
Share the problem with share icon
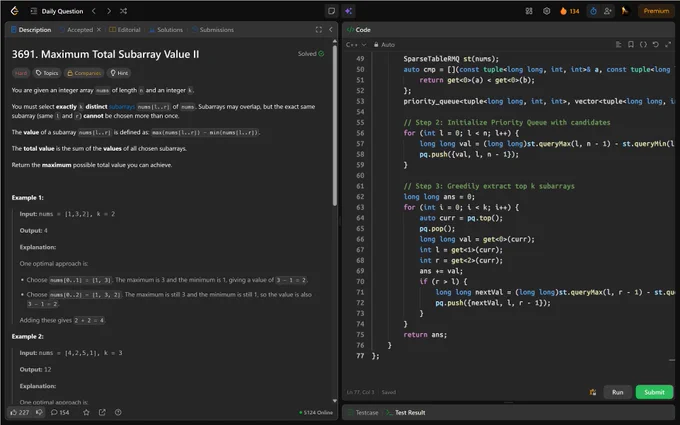click(x=102, y=412)
